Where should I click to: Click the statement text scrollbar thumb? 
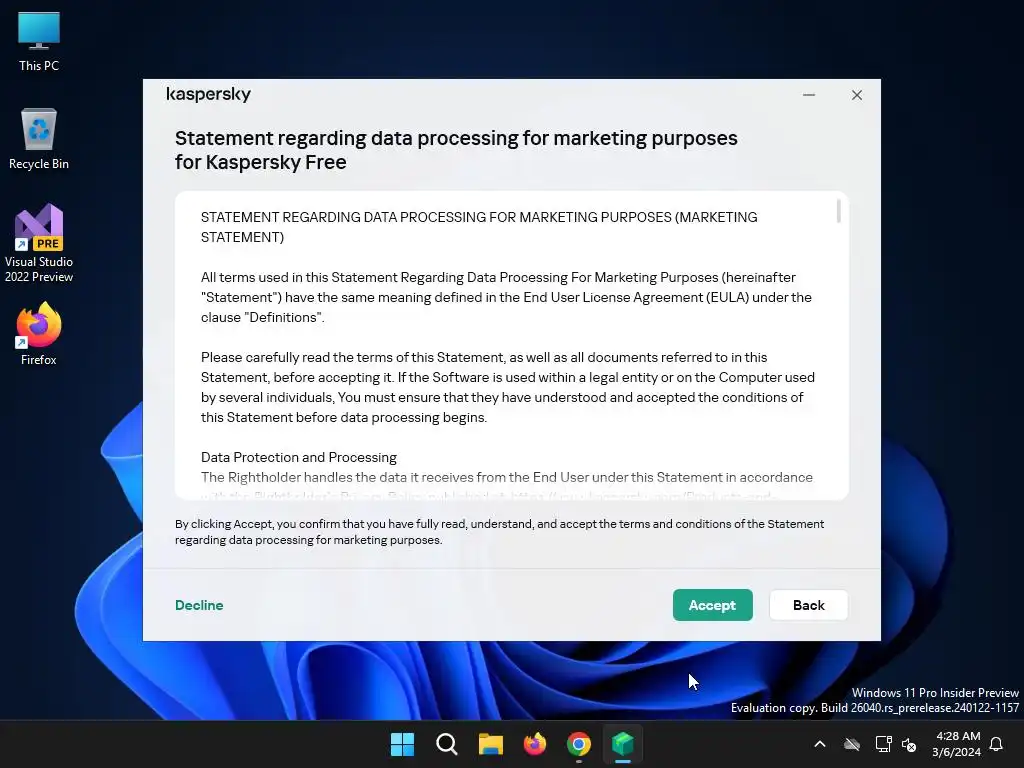839,212
